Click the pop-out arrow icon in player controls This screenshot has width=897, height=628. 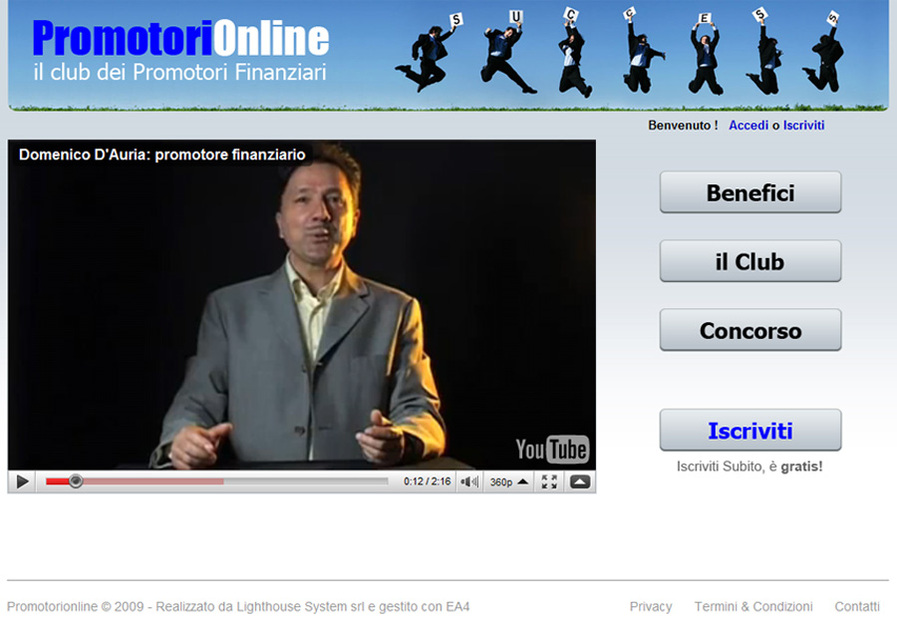[x=578, y=481]
